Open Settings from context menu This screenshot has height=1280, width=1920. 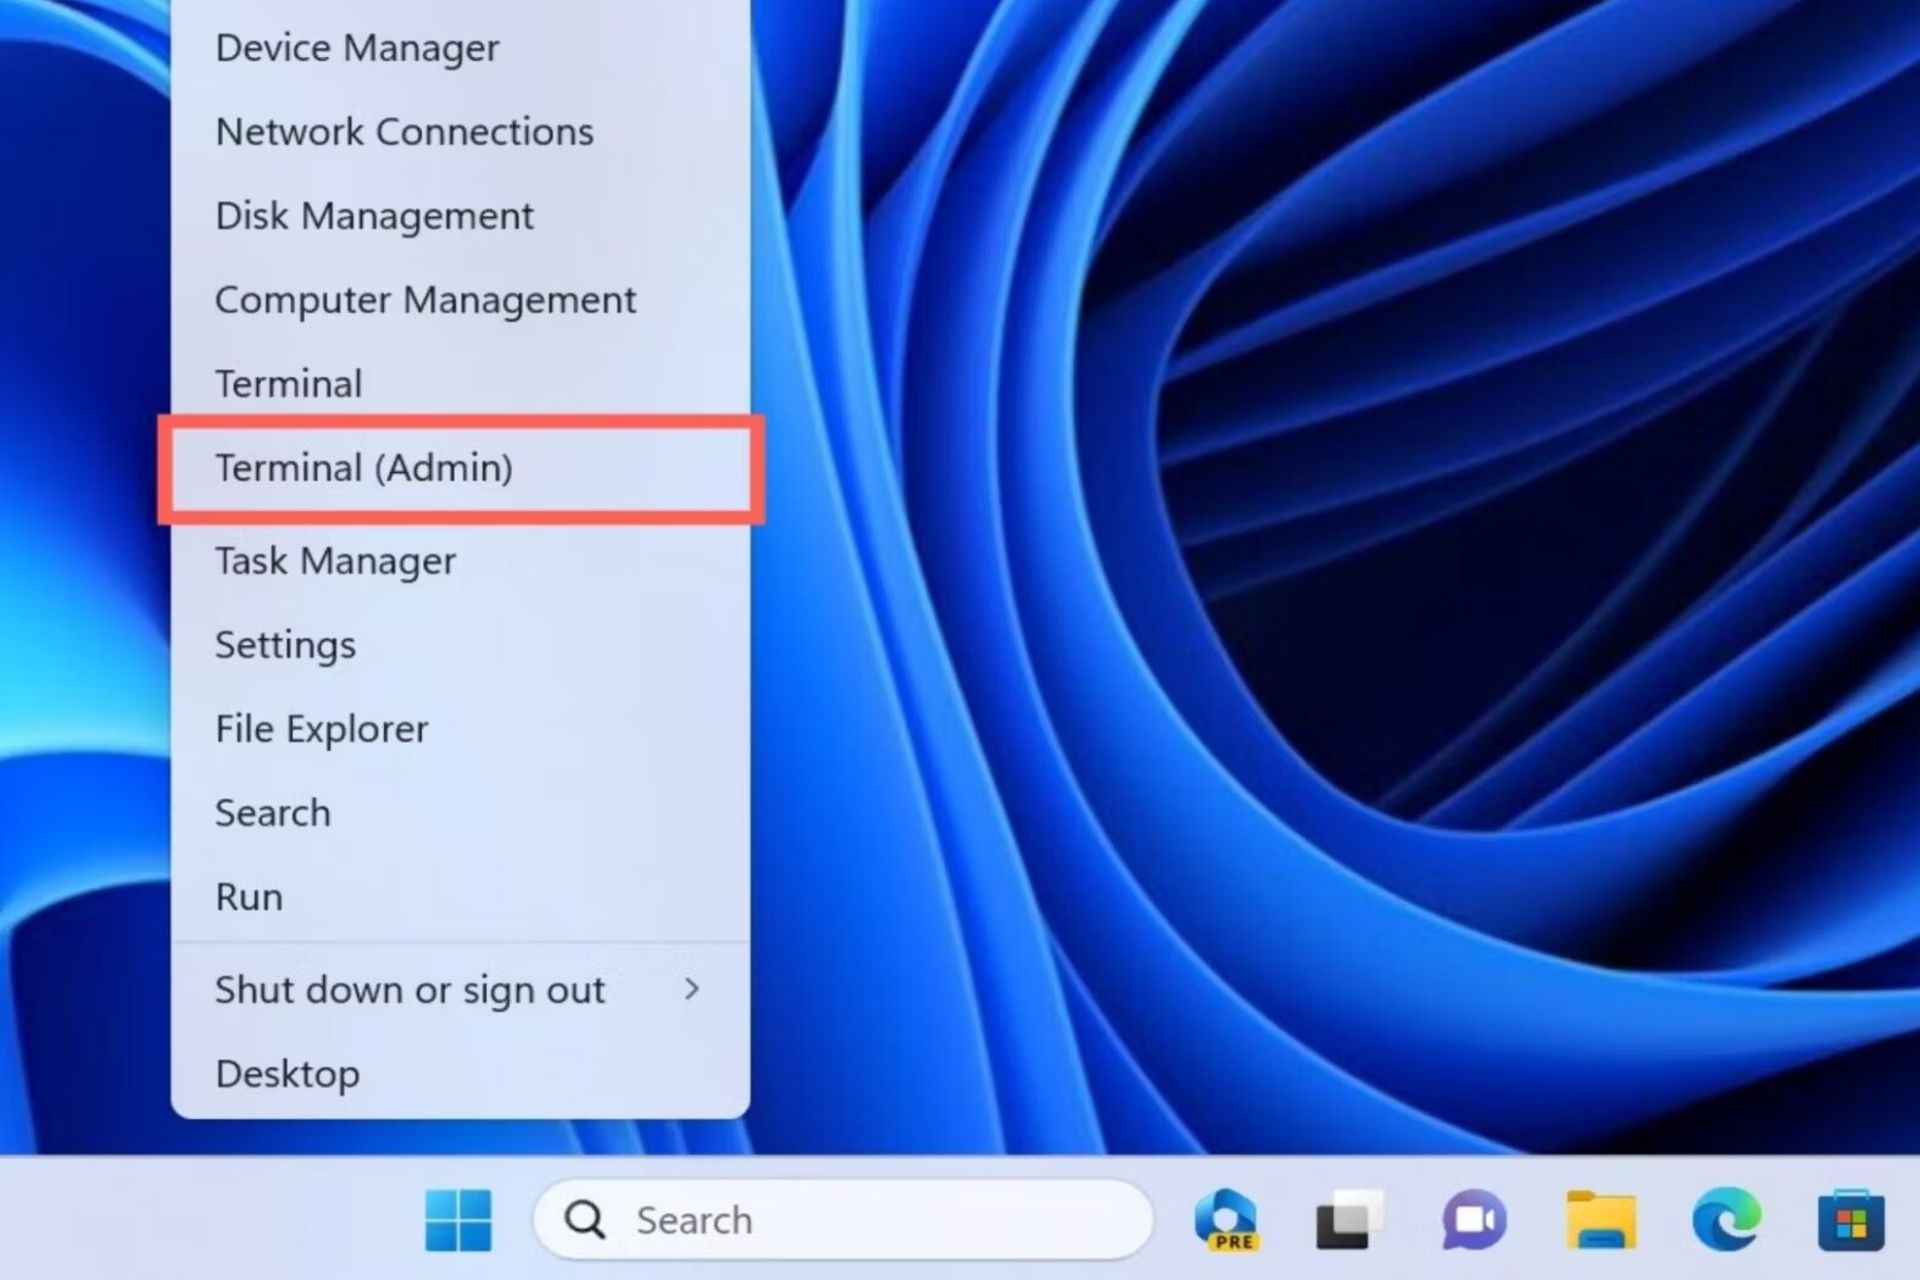click(286, 643)
